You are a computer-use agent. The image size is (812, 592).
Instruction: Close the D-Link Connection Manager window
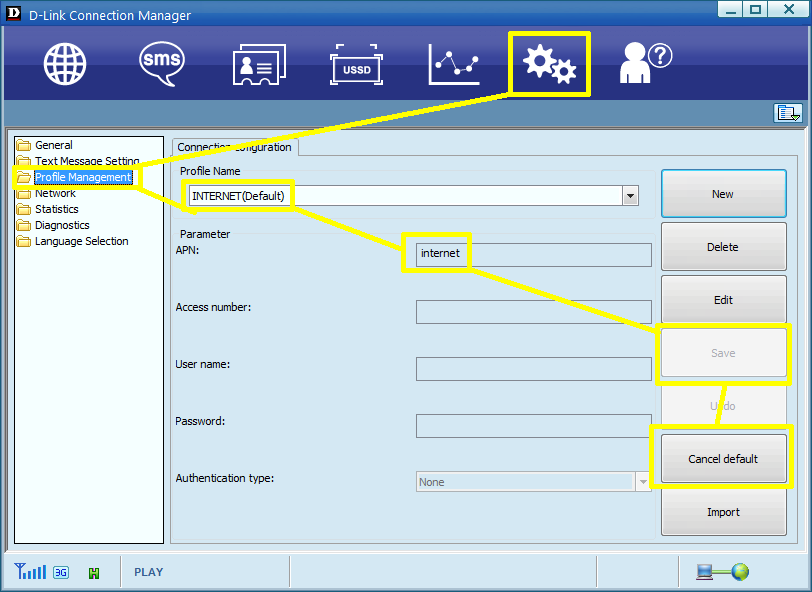point(789,9)
